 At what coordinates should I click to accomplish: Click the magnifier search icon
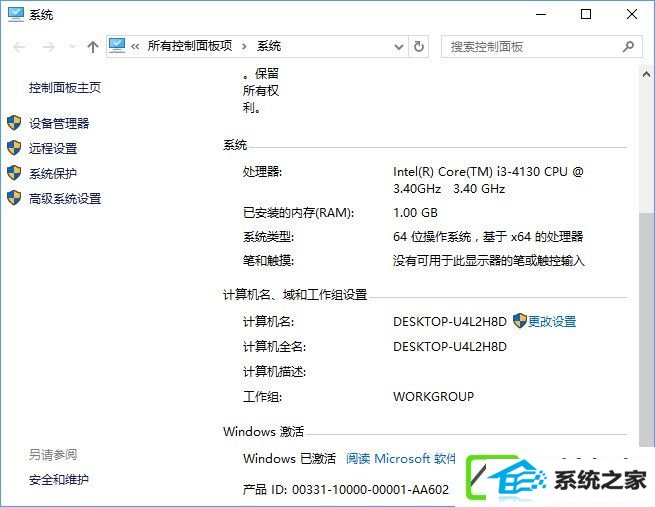[x=628, y=47]
